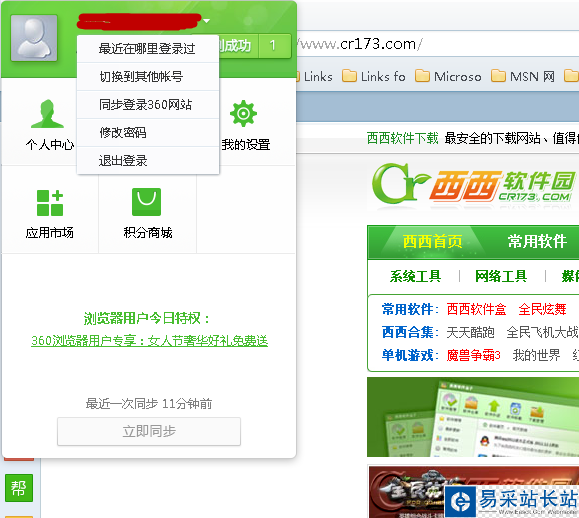Open the 魔兽争霸3 red link
This screenshot has width=579, height=518.
click(473, 356)
